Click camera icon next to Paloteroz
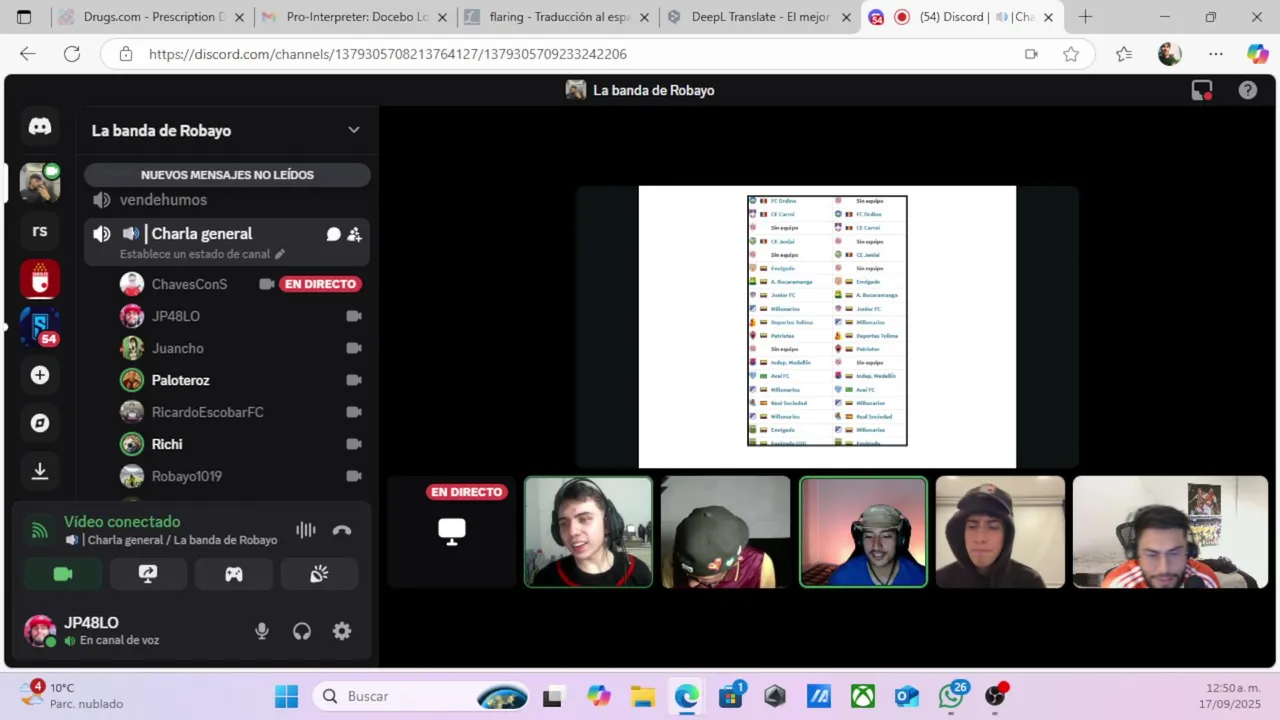 tap(353, 380)
